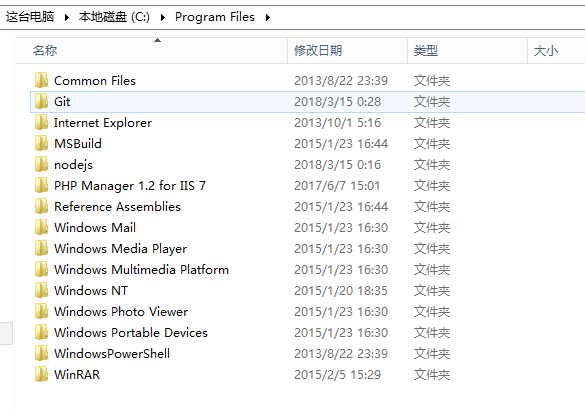The height and width of the screenshot is (413, 585).
Task: Select the Common Files folder icon
Action: (41, 81)
